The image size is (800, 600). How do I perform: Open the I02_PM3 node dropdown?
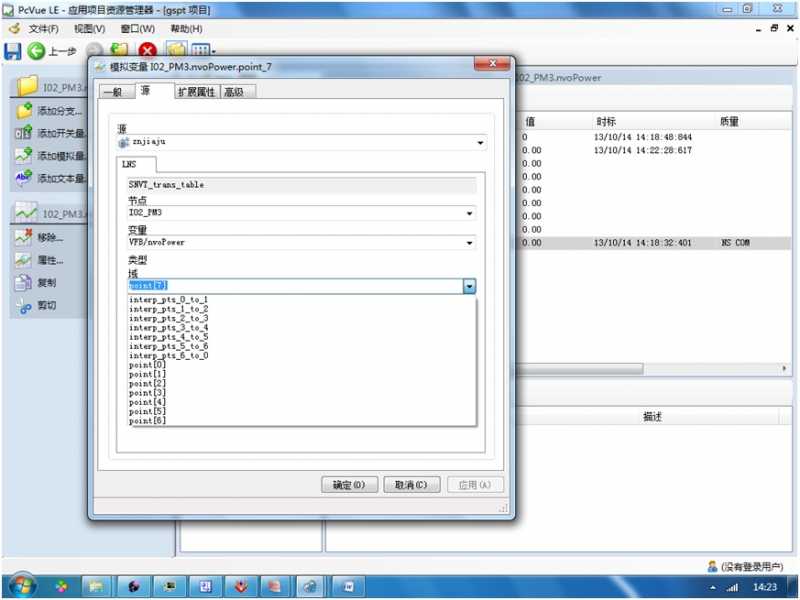[x=469, y=213]
